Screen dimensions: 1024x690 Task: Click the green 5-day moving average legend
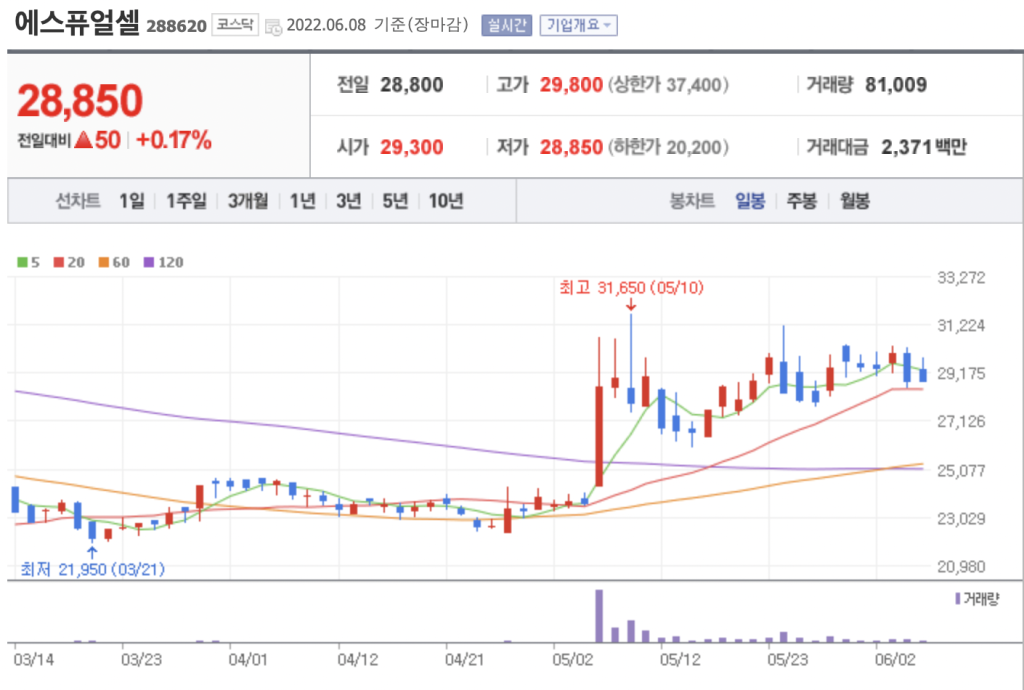(x=29, y=262)
